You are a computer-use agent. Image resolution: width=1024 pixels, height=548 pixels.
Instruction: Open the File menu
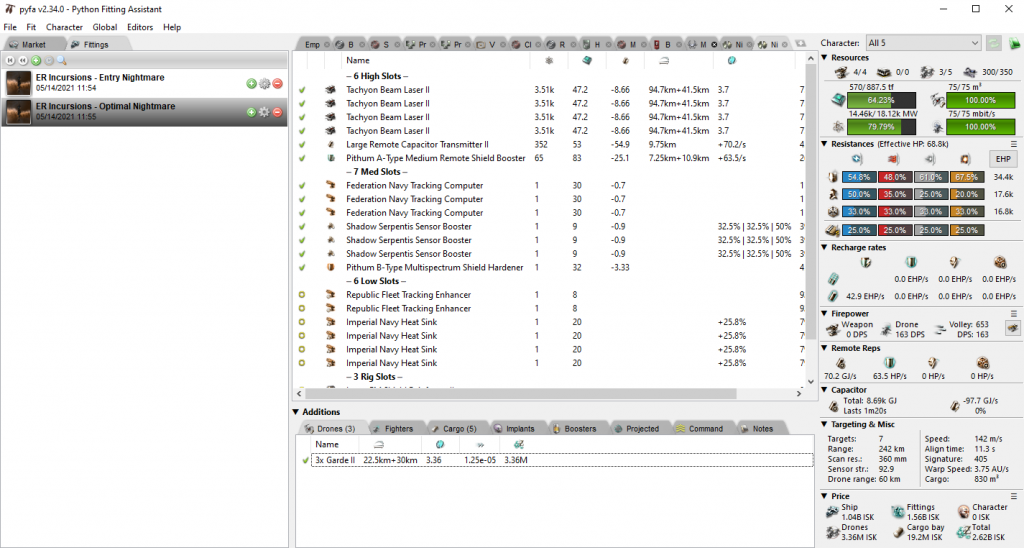(10, 27)
